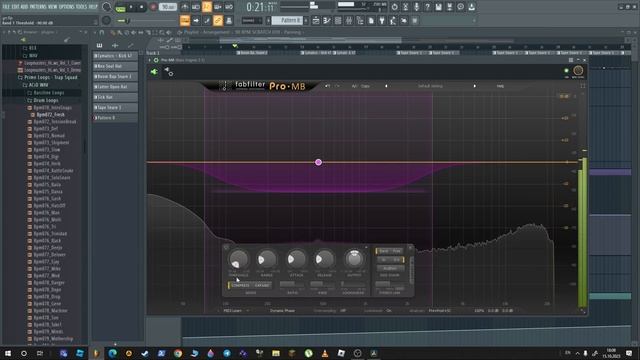The height and width of the screenshot is (360, 640).
Task: Open the MIDI Learn dropdown in Pro-MB
Action: click(x=236, y=311)
